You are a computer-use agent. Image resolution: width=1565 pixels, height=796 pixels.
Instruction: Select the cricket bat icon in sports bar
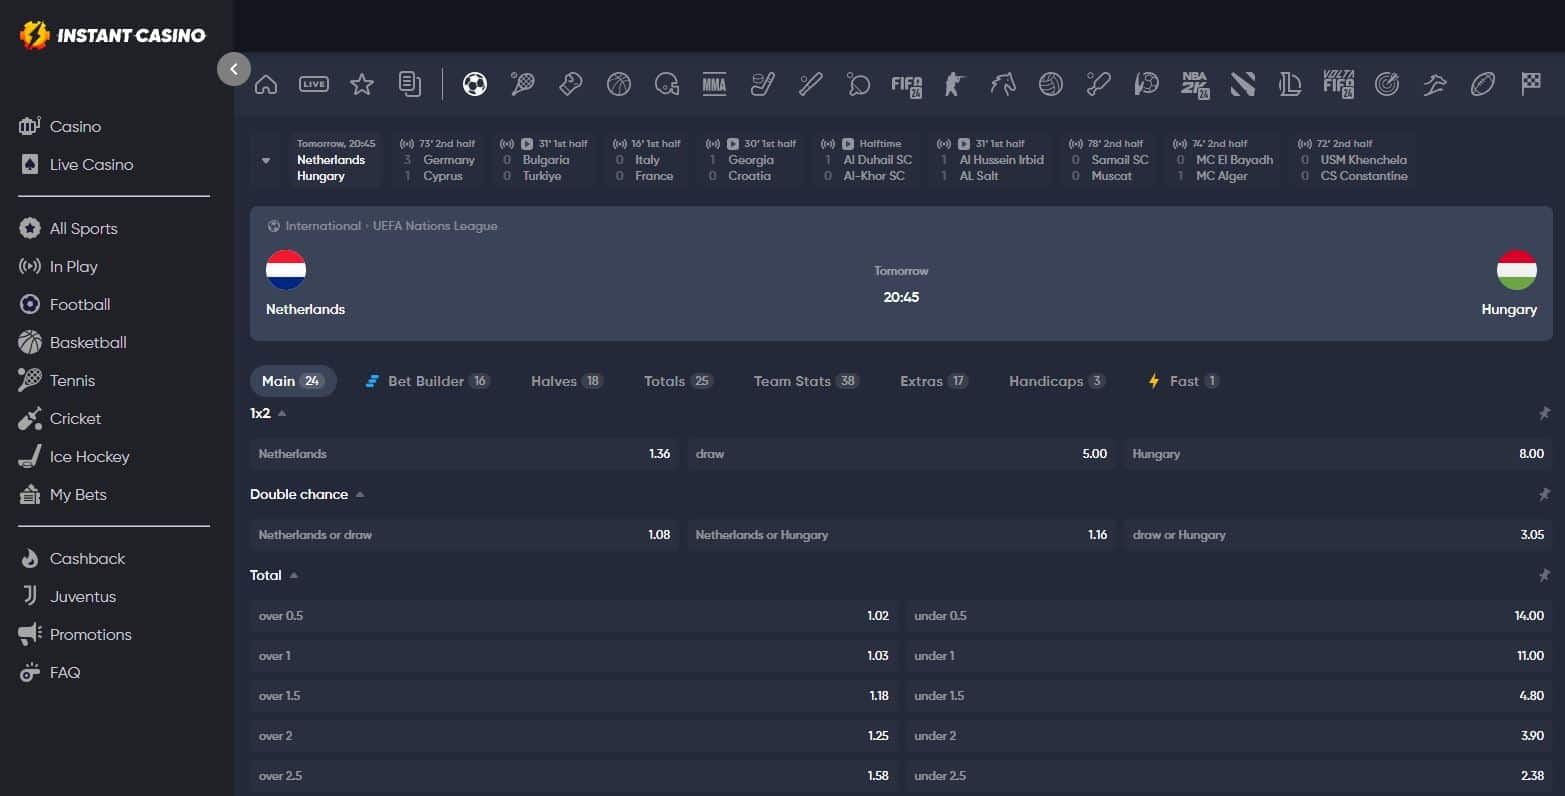pyautogui.click(x=1099, y=84)
